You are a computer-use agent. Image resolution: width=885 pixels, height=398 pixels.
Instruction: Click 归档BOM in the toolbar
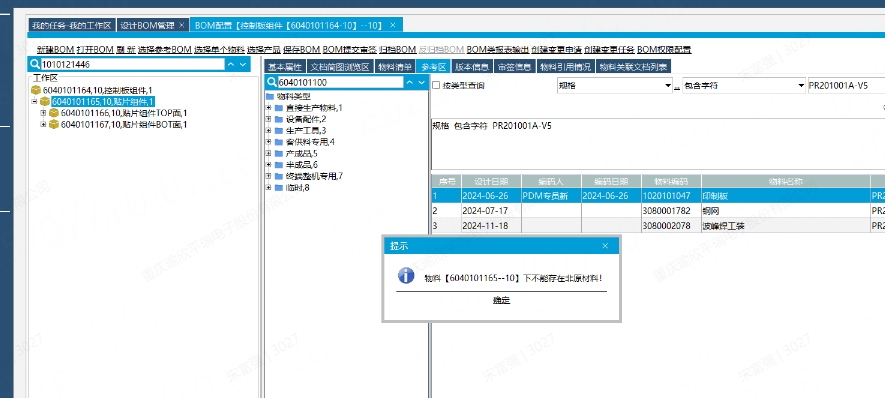(397, 50)
